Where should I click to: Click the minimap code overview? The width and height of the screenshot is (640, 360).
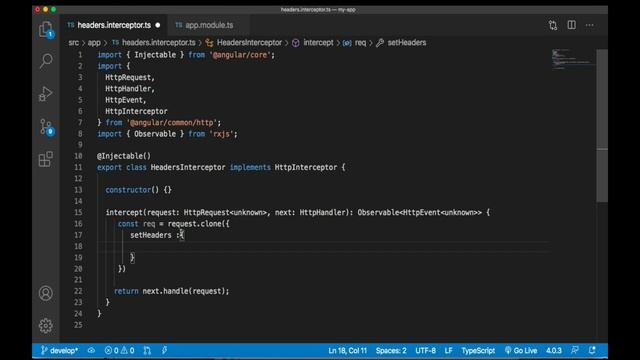coord(573,59)
